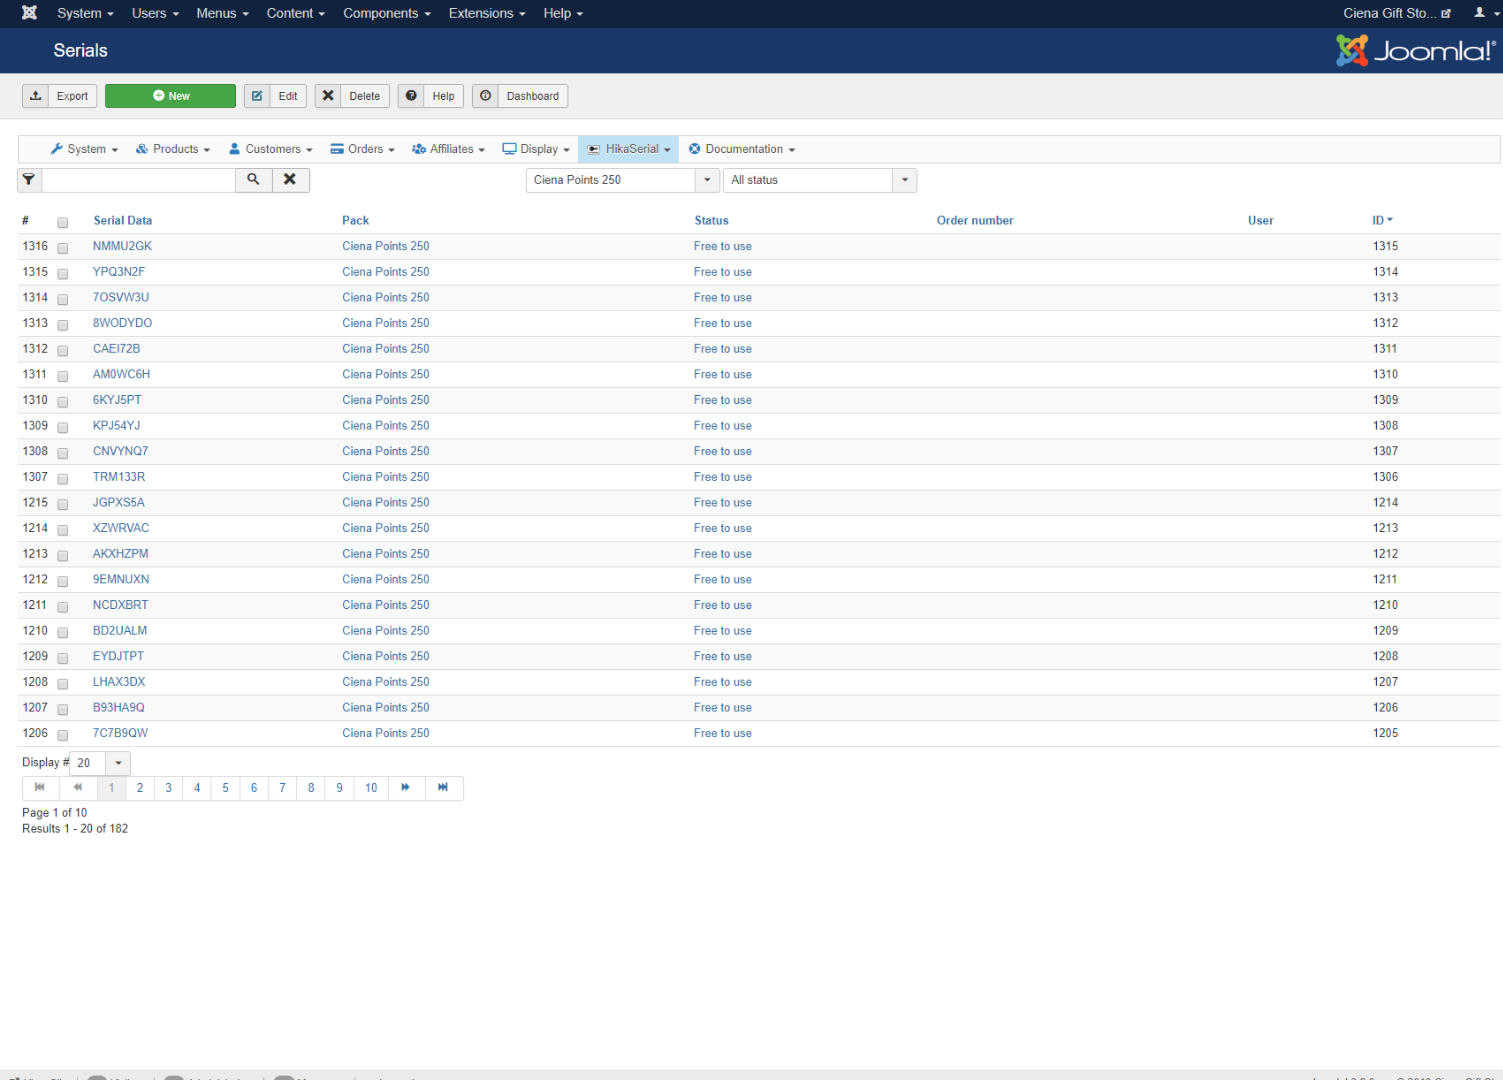Open the top bar Help menu
Viewport: 1503px width, 1080px height.
point(563,13)
